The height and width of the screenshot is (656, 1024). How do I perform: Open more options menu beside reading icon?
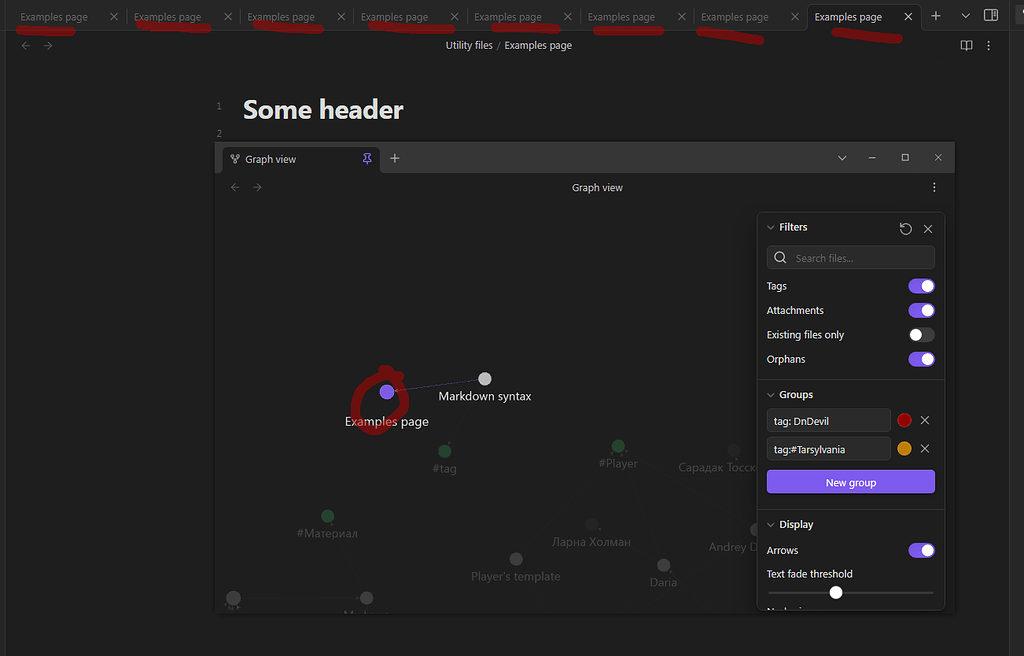989,46
